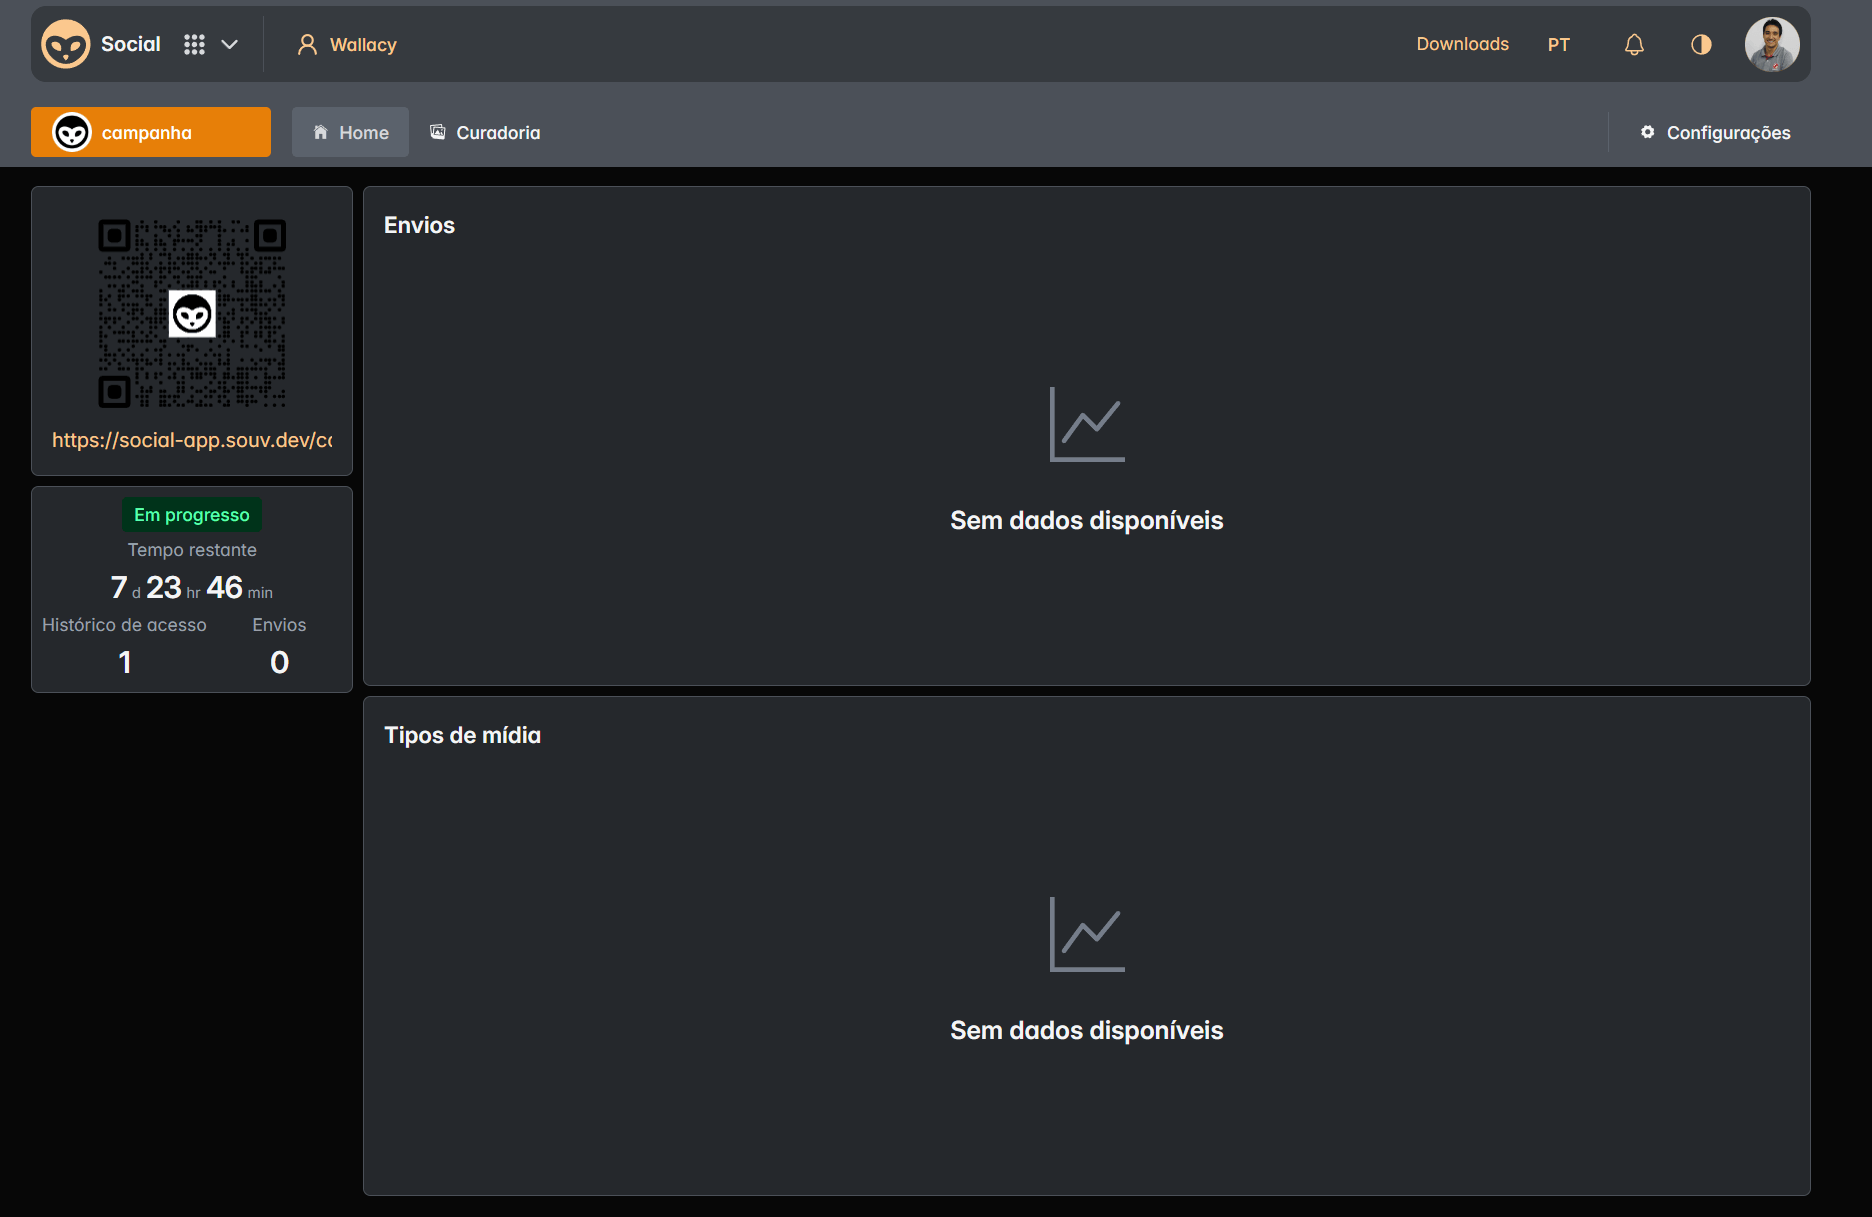Switch to the Home tab
Image resolution: width=1872 pixels, height=1217 pixels.
click(x=350, y=132)
